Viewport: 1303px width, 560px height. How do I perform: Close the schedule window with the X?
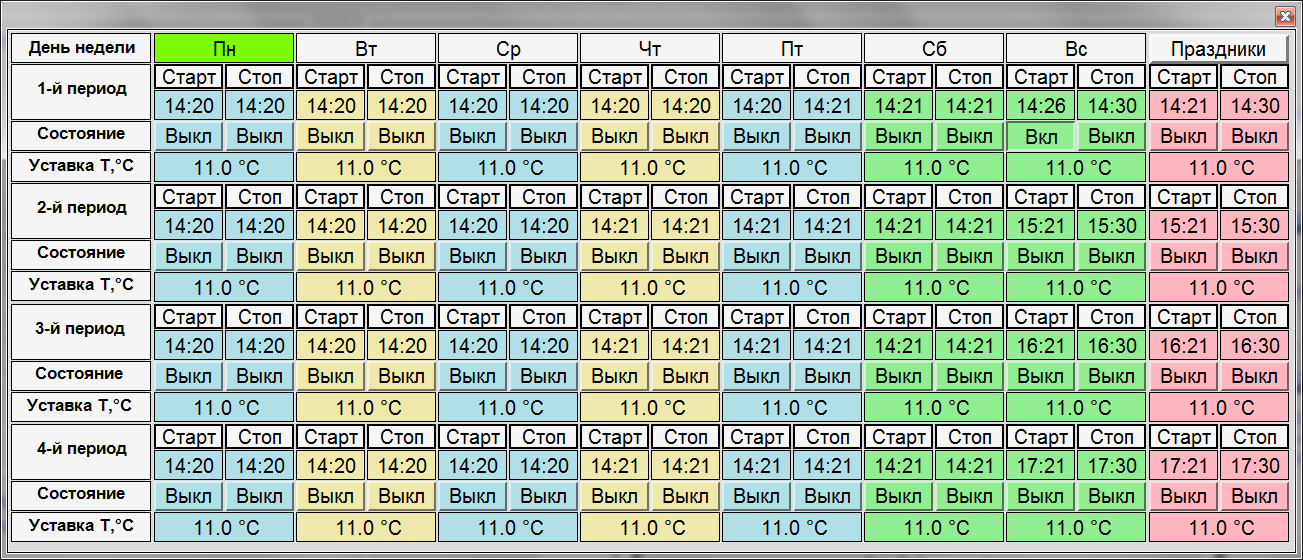click(x=1285, y=16)
